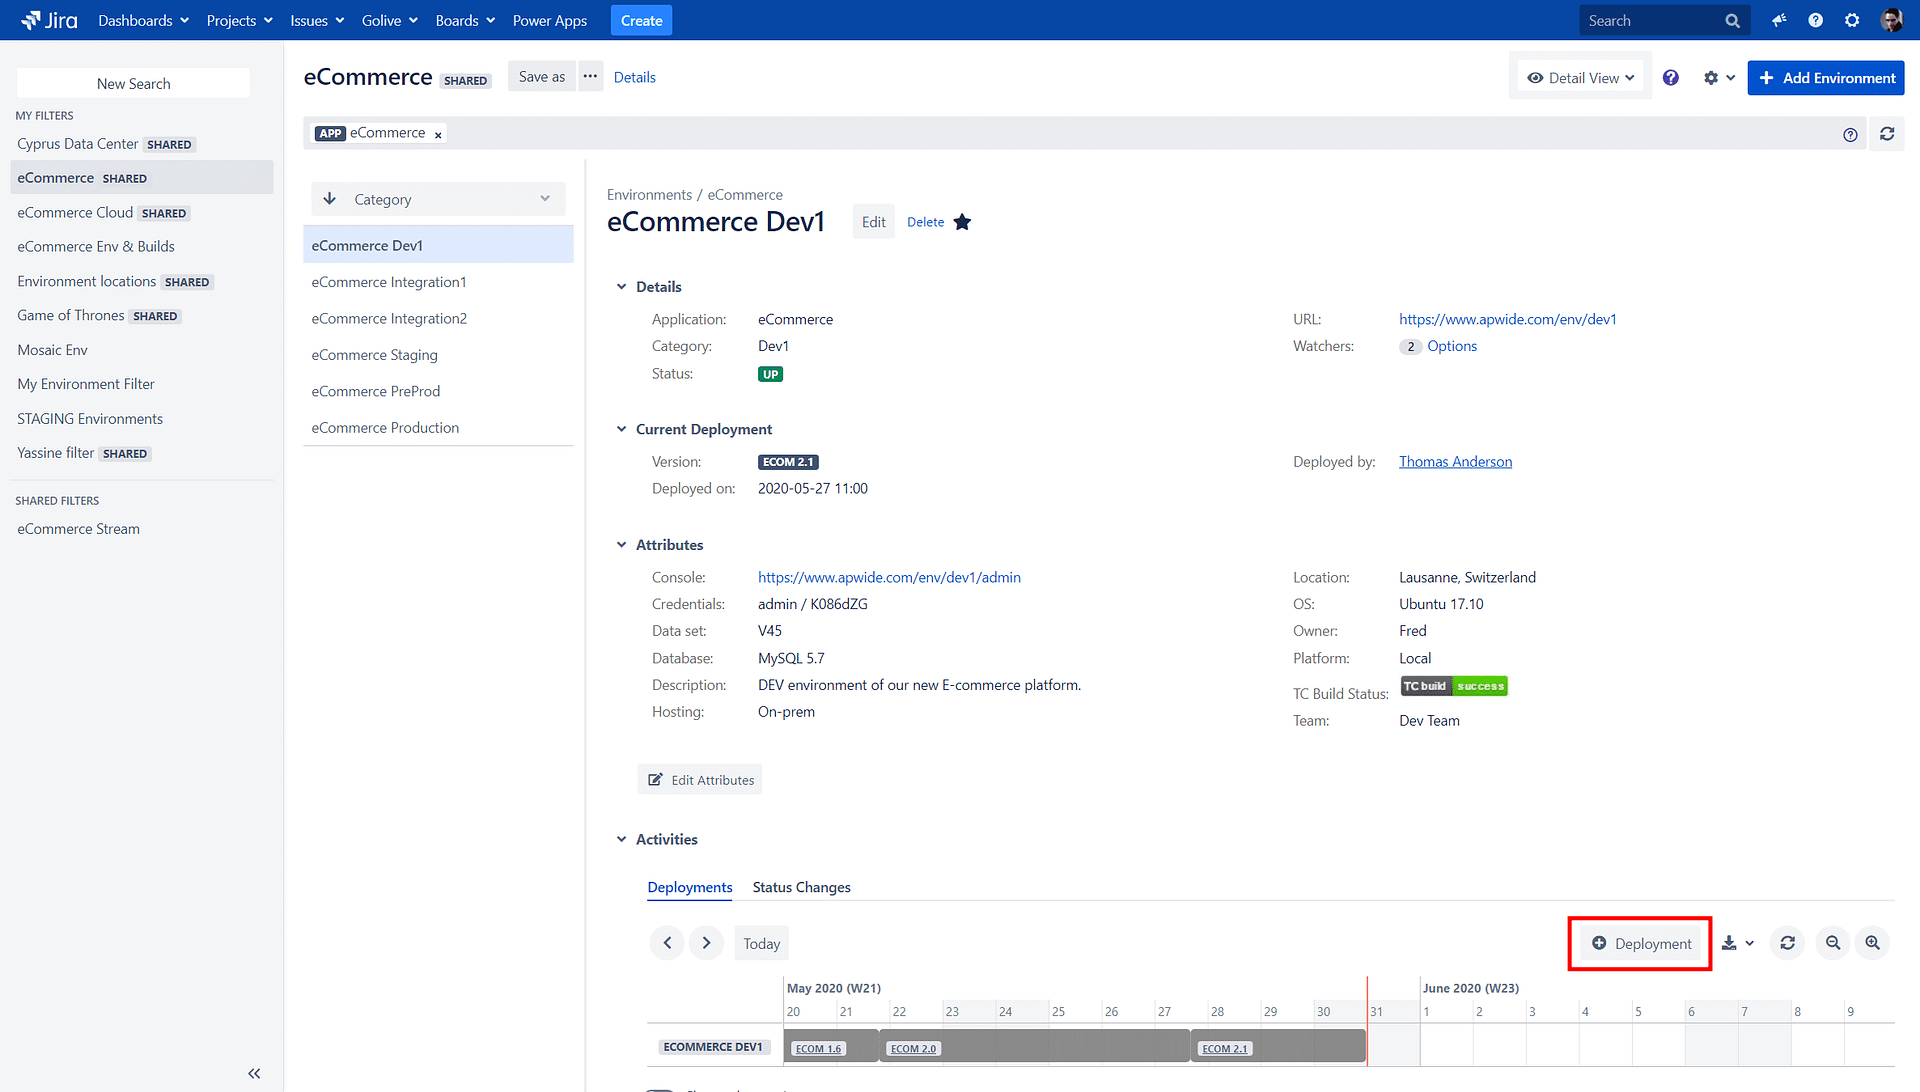Click your profile avatar
1920x1092 pixels.
point(1891,20)
